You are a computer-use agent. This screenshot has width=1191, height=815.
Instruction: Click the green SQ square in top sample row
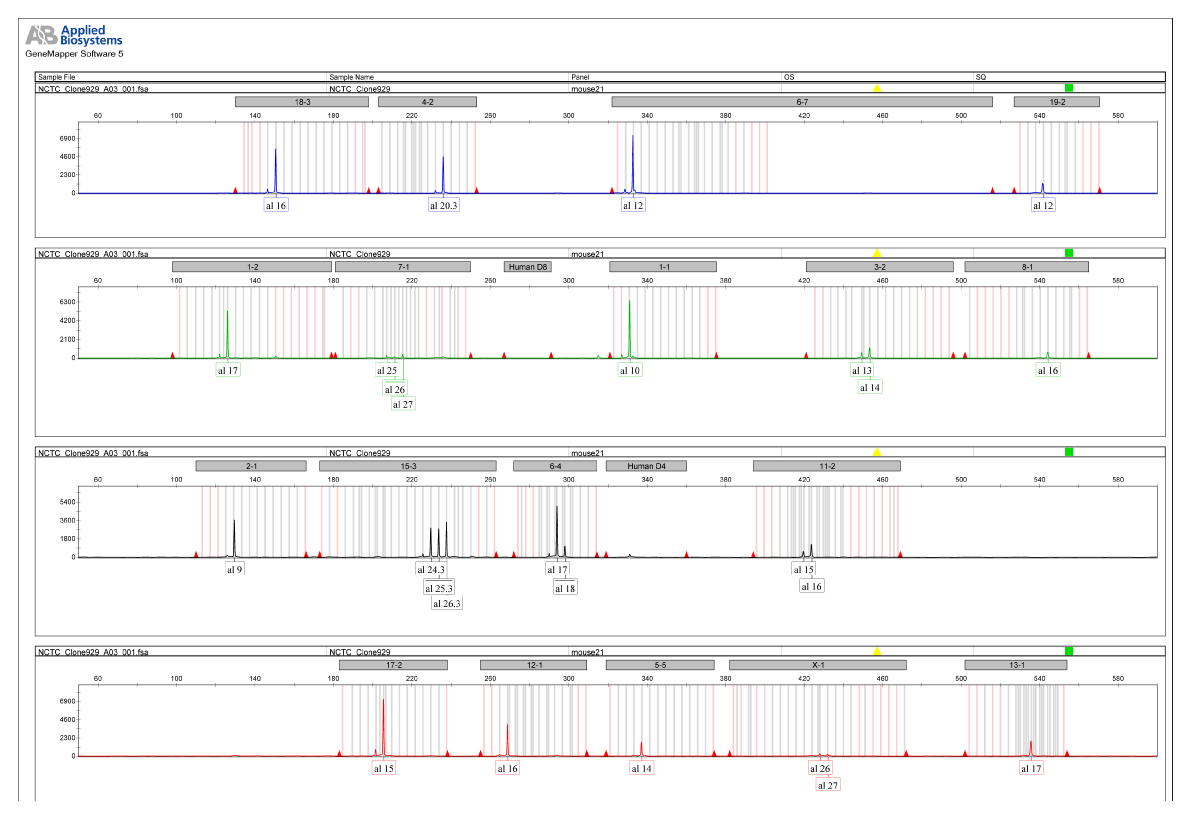(x=1069, y=88)
